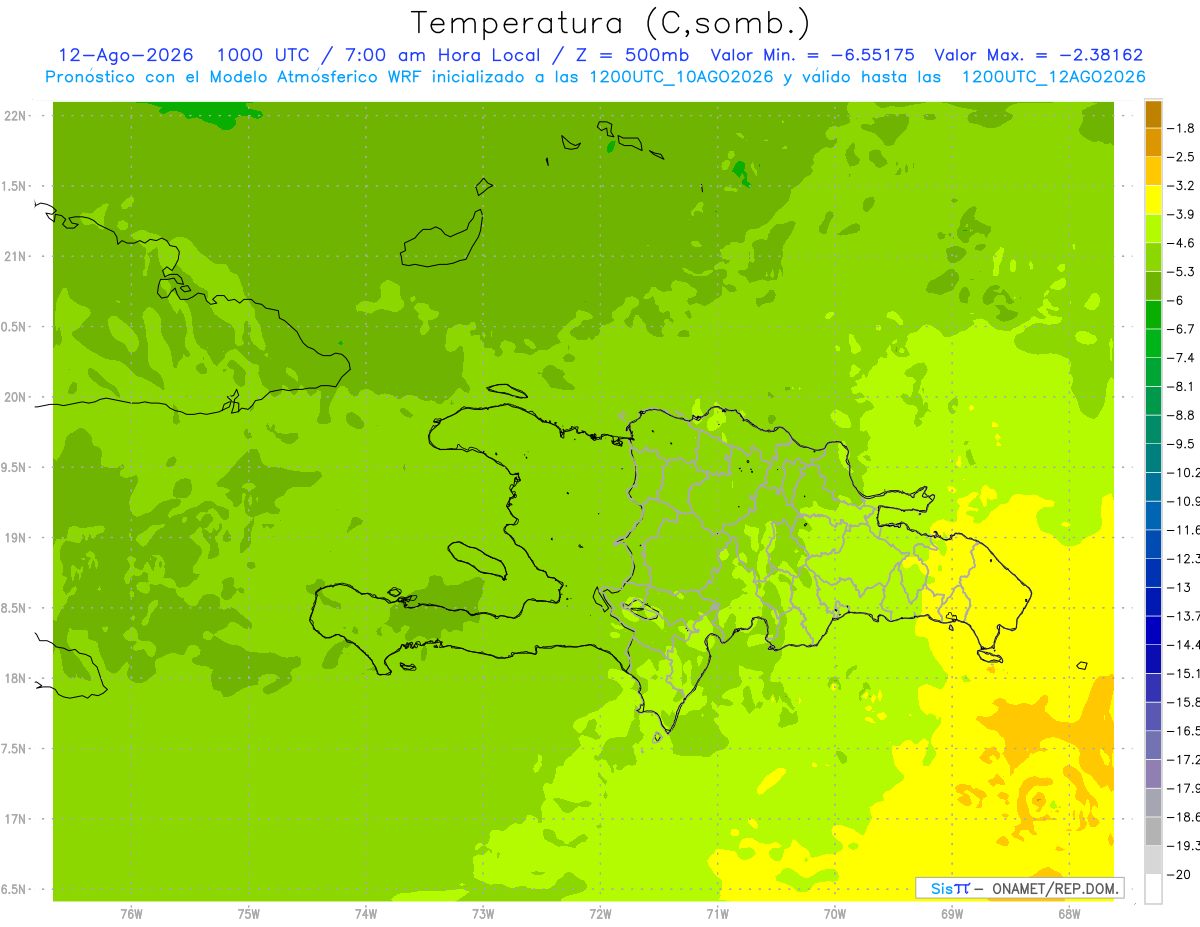The width and height of the screenshot is (1200, 927).
Task: Click the '71W' longitude axis label
Action: [x=717, y=912]
